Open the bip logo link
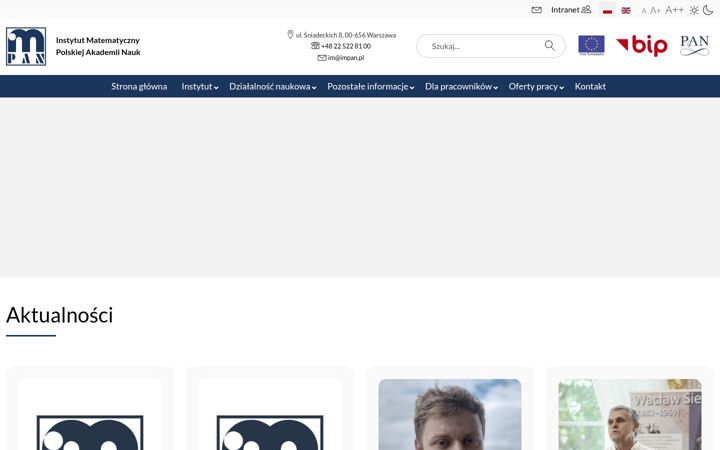The image size is (720, 450). point(642,45)
